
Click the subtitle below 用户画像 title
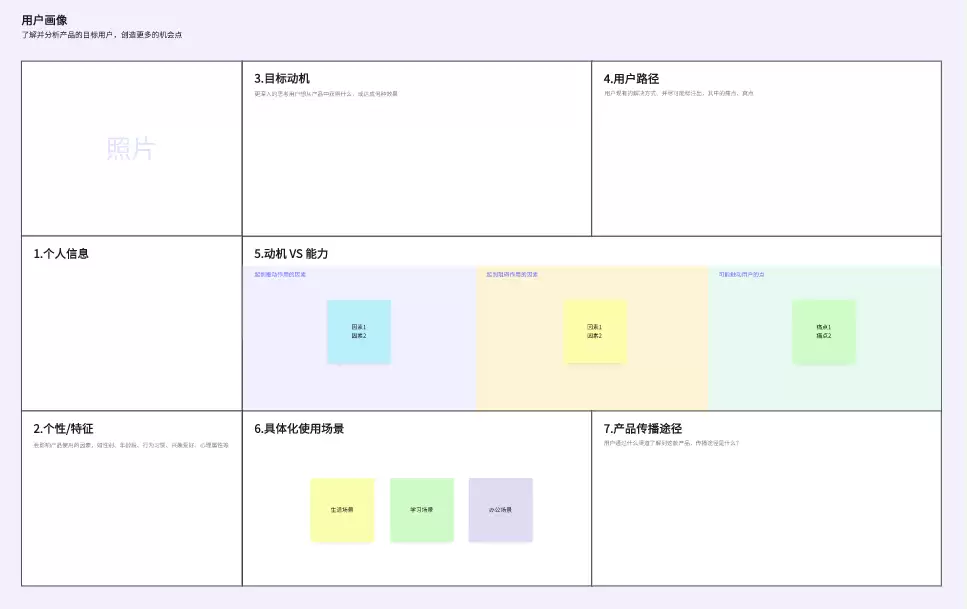pyautogui.click(x=102, y=35)
